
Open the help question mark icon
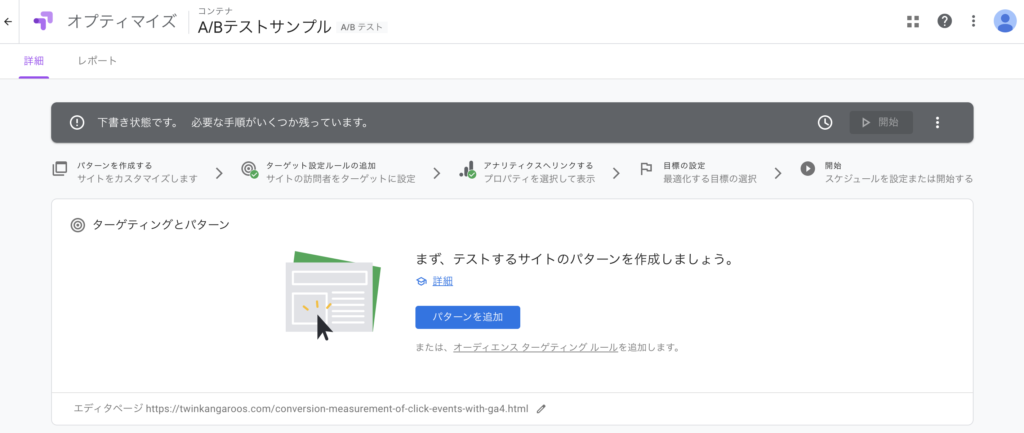pos(944,22)
